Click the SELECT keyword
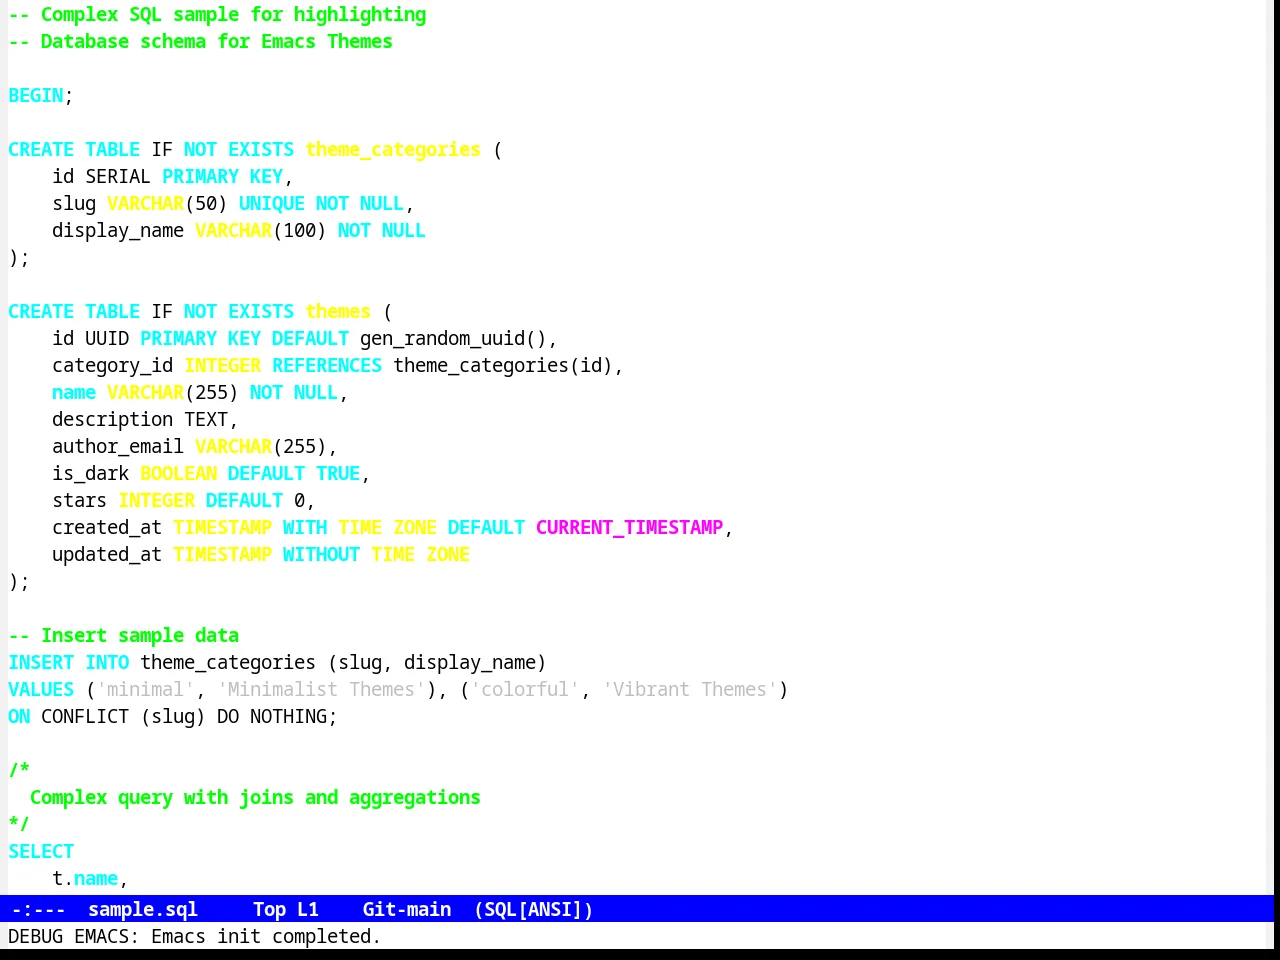Screen dimensions: 1280x960 point(41,851)
